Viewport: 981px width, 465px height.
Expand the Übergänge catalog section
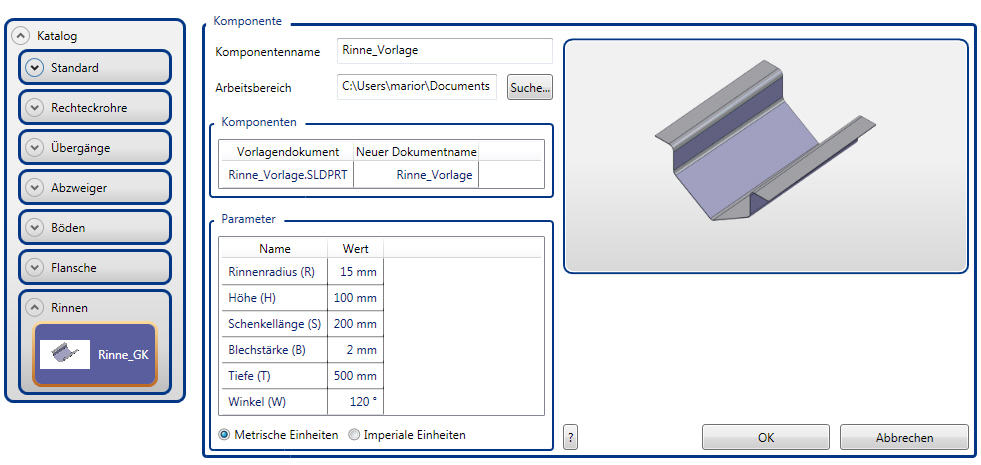(34, 148)
